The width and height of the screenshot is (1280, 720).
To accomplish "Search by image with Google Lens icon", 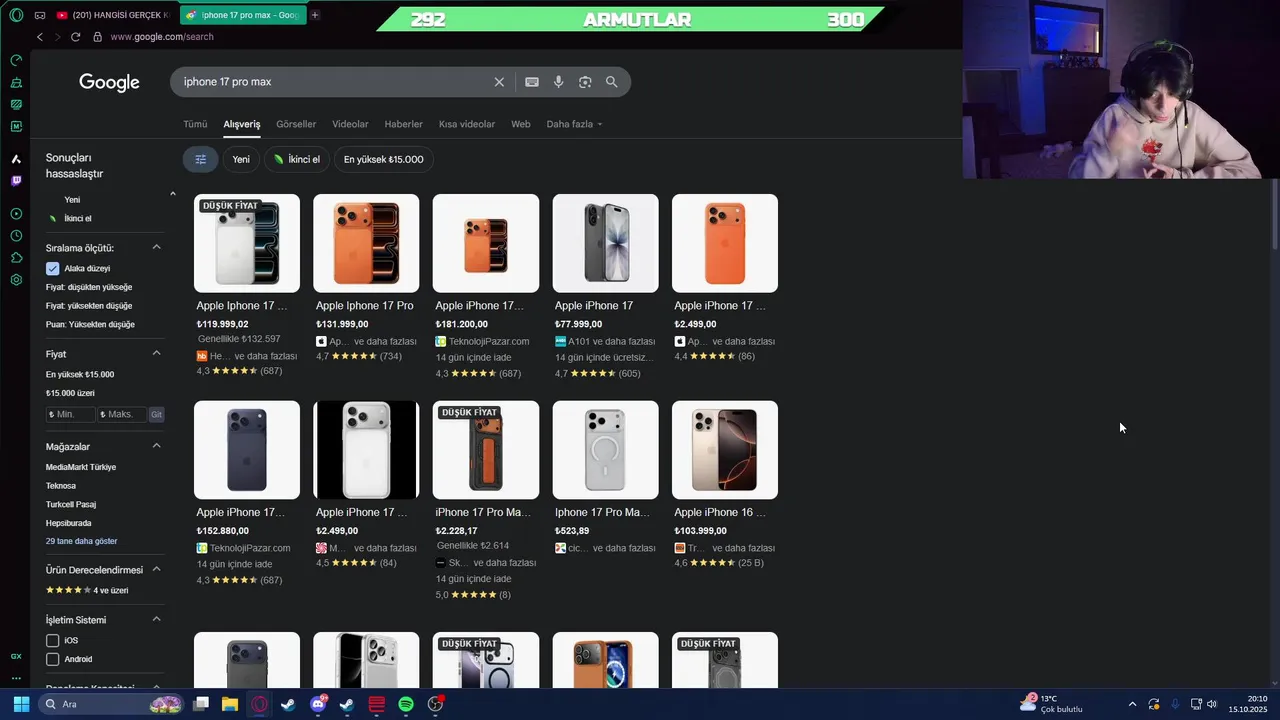I will [x=585, y=82].
